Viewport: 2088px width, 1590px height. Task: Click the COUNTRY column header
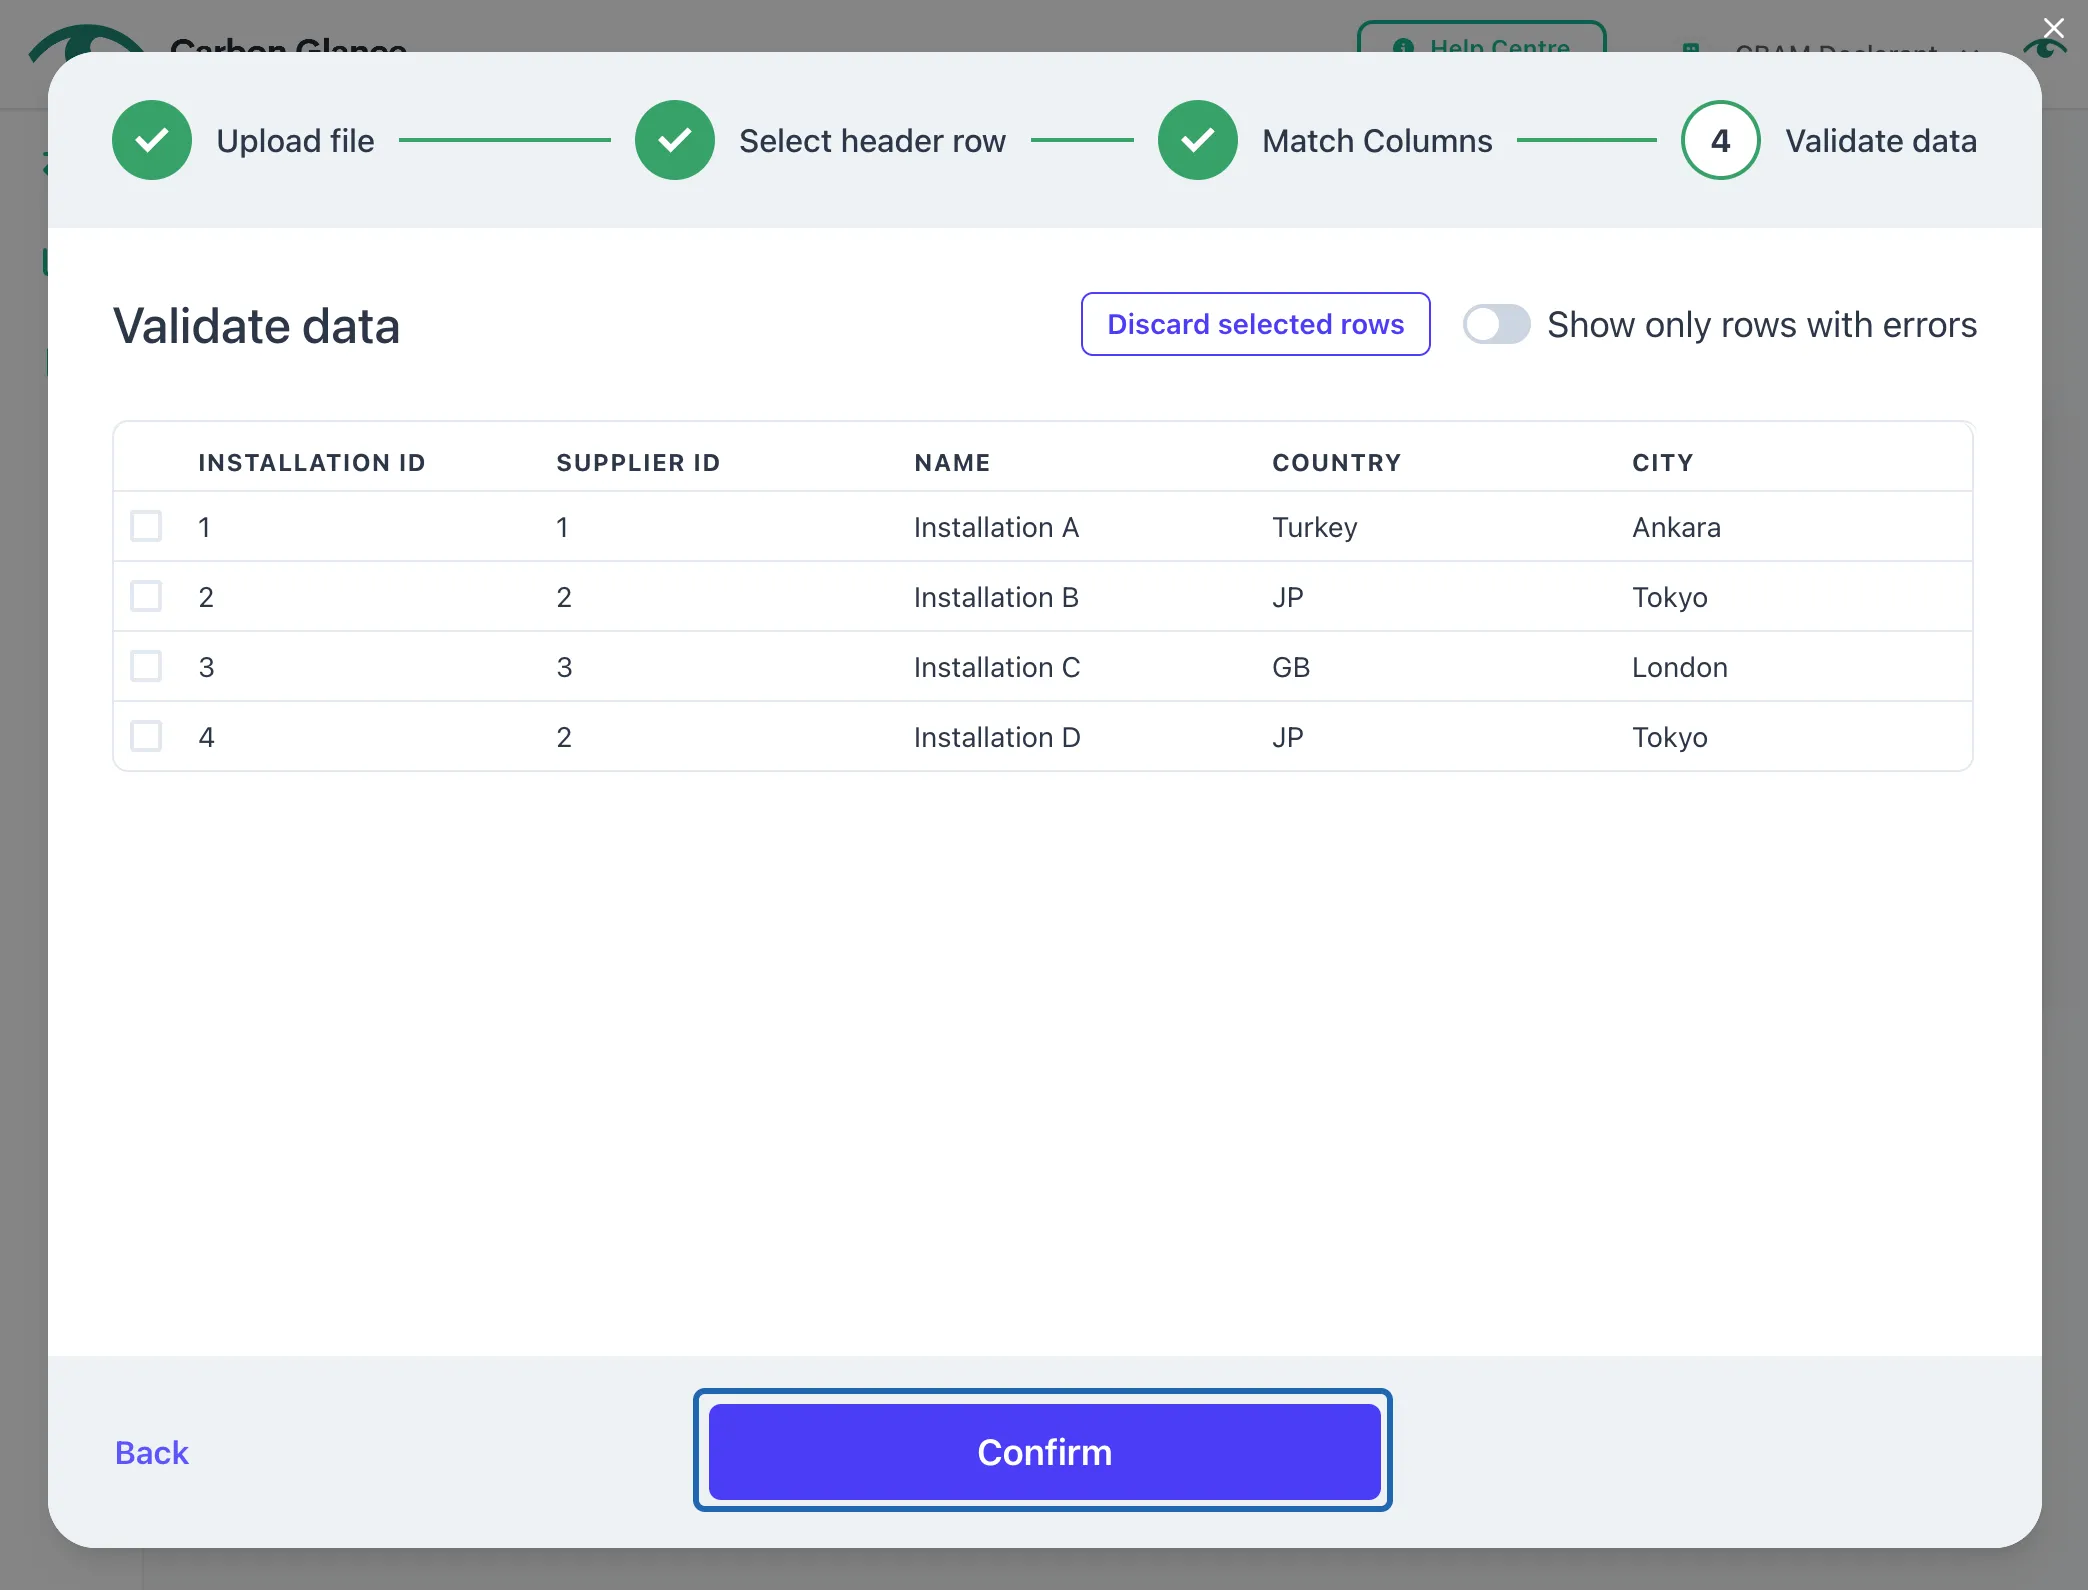pos(1337,463)
